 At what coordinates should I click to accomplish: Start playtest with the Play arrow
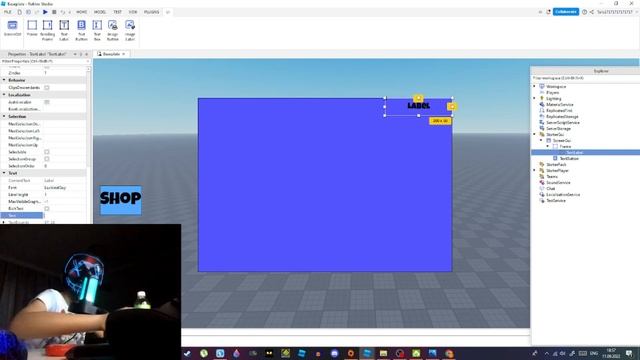point(45,12)
